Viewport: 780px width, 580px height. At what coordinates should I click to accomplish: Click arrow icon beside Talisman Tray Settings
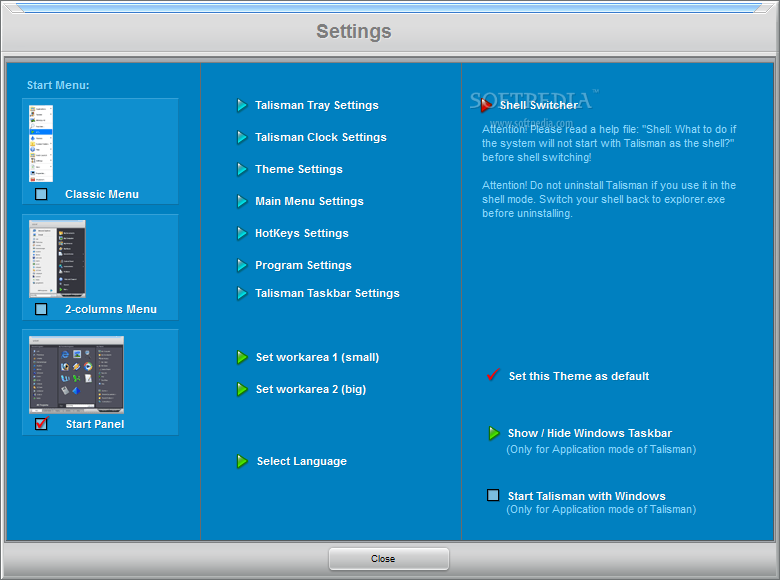[242, 105]
